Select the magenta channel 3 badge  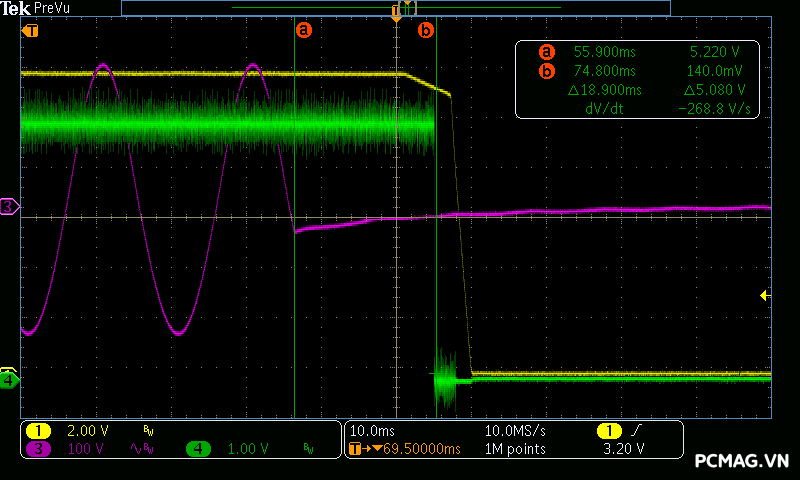pyautogui.click(x=38, y=449)
